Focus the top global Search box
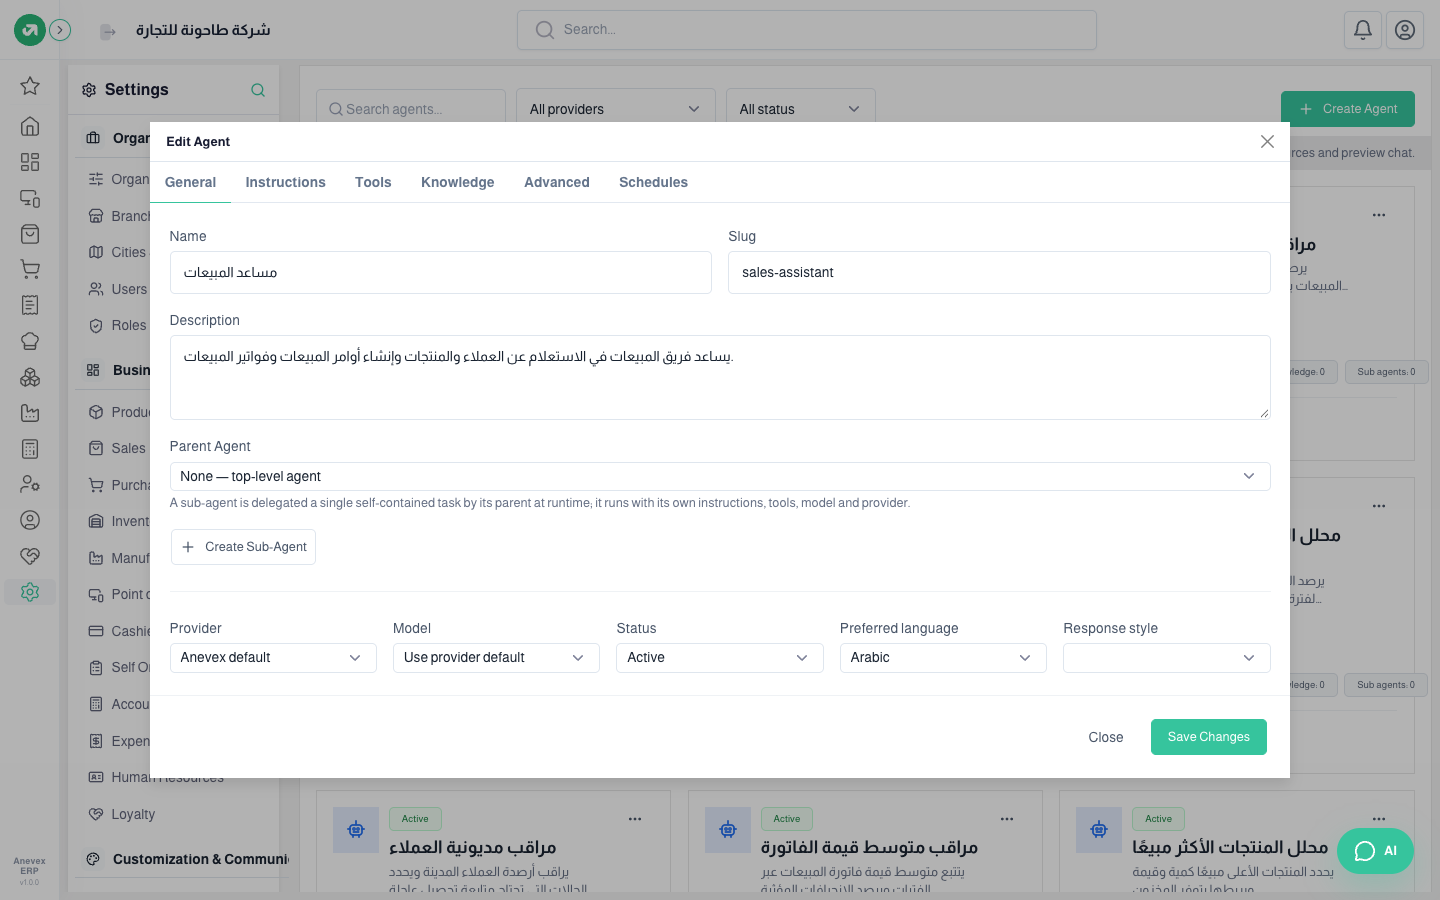This screenshot has width=1440, height=900. point(807,30)
